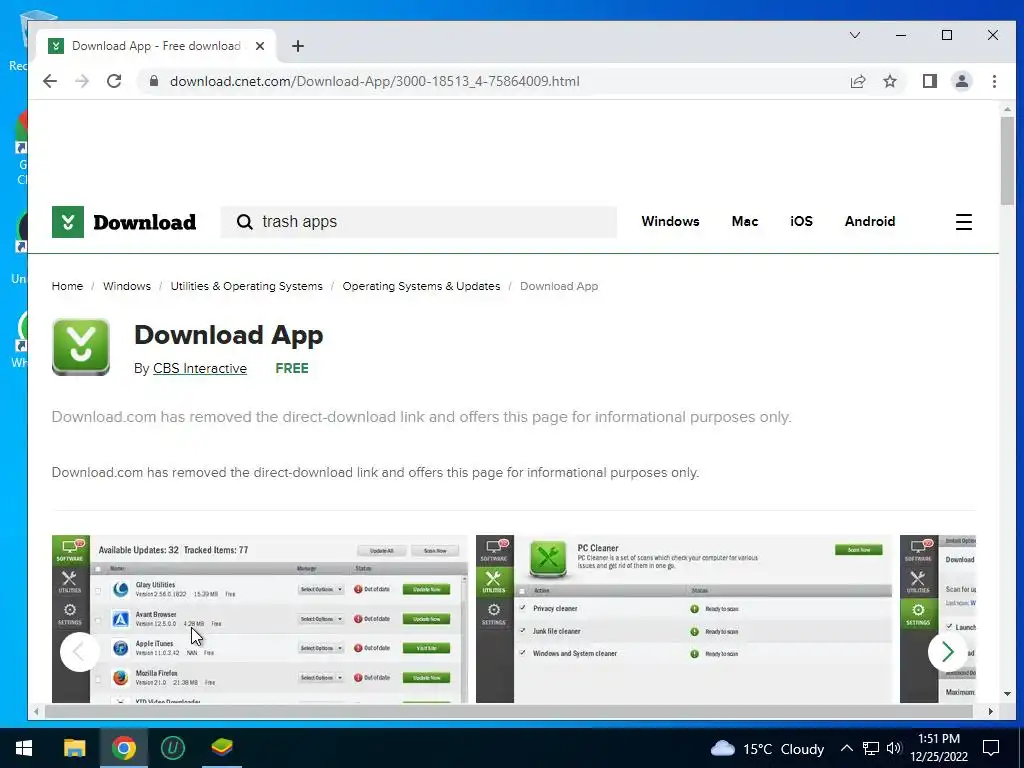The height and width of the screenshot is (768, 1024).
Task: Open CBS Interactive developer link
Action: [x=200, y=368]
